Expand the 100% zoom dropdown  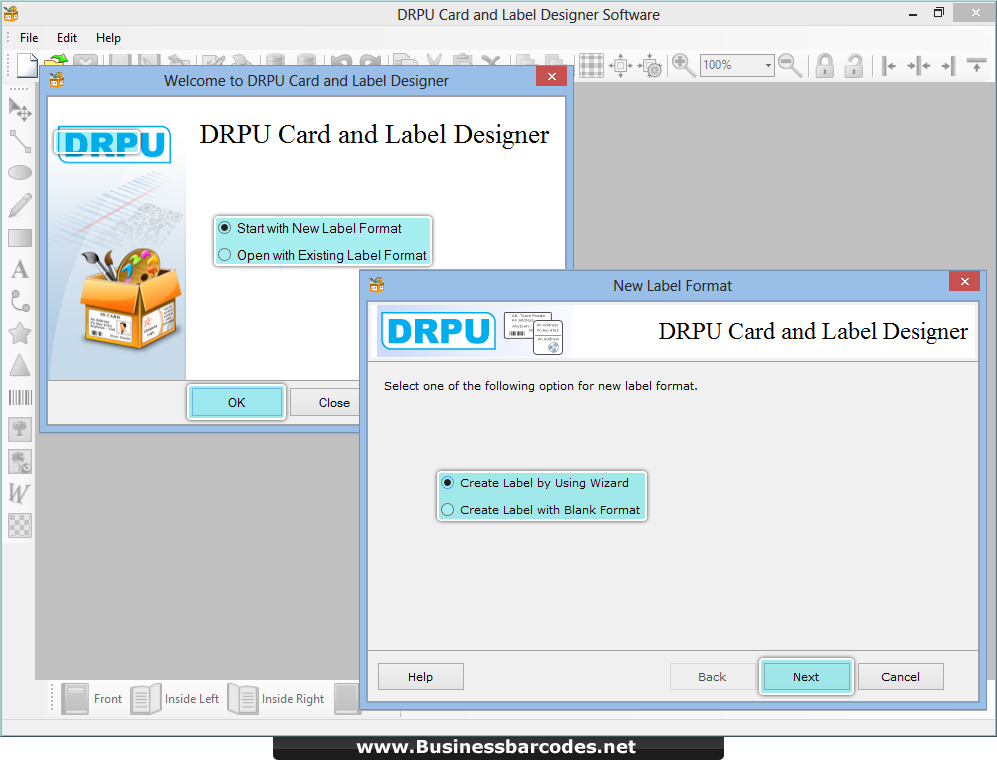[x=768, y=65]
